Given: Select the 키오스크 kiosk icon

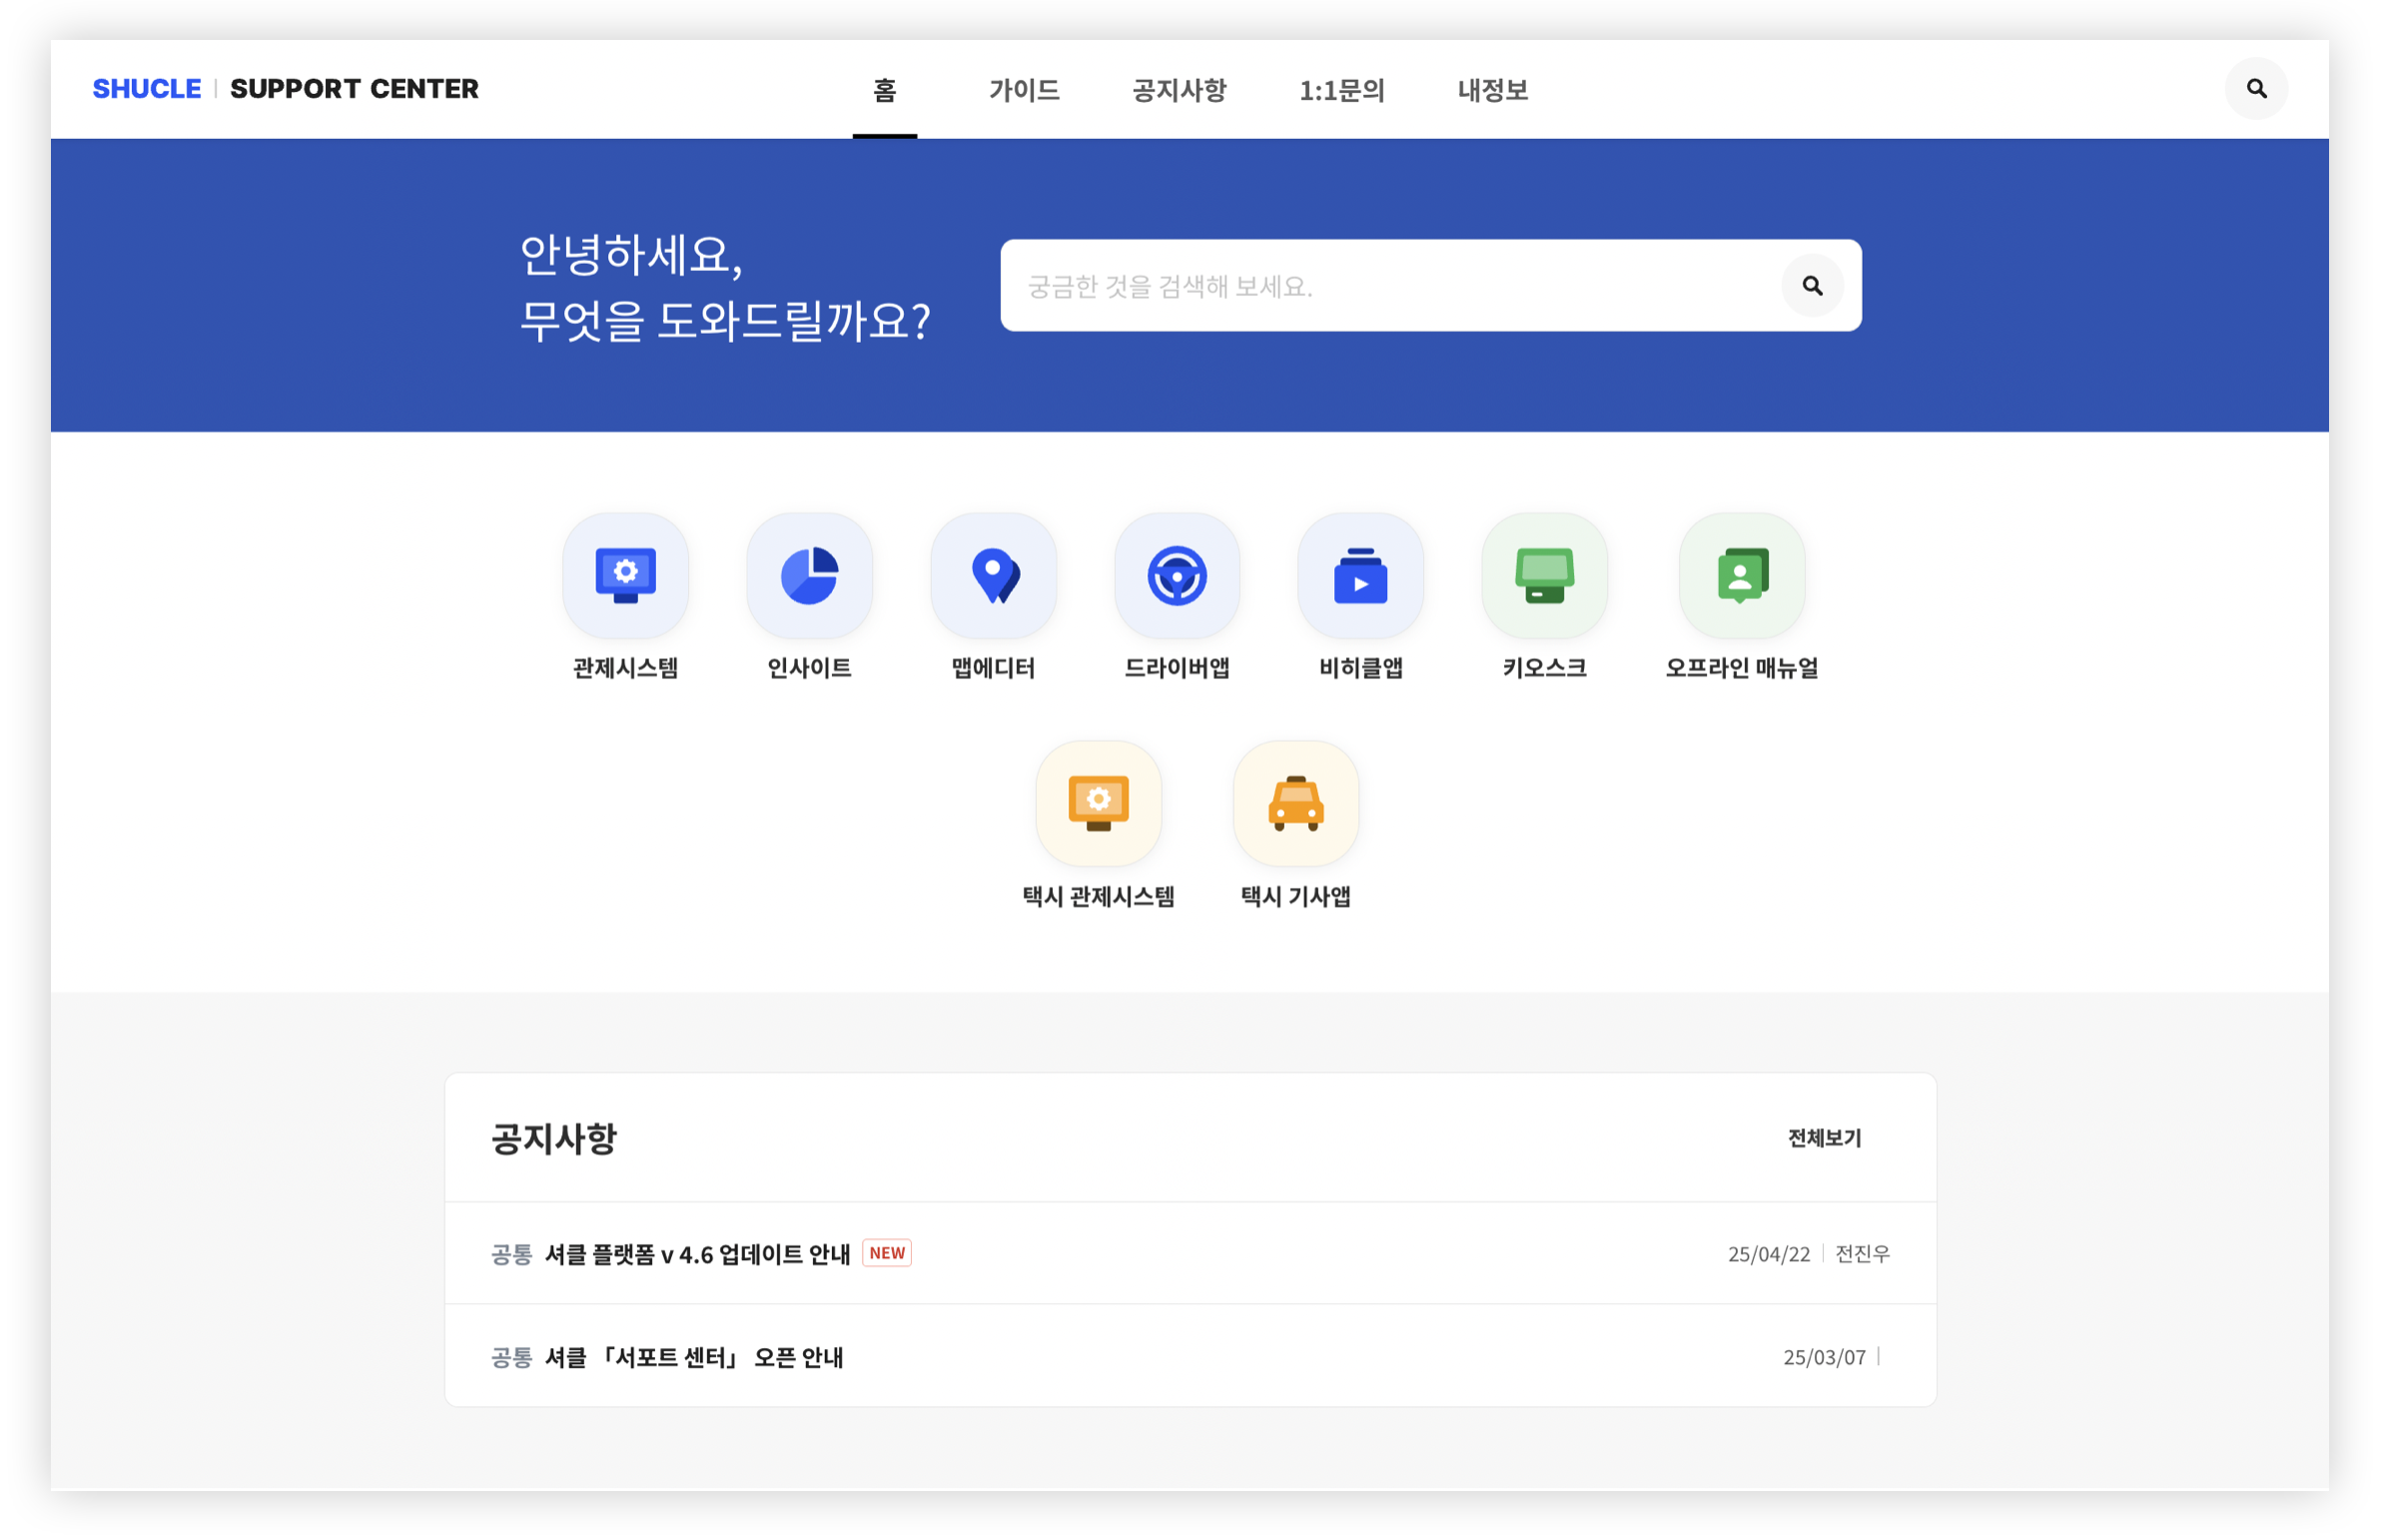Looking at the screenshot, I should pyautogui.click(x=1543, y=576).
